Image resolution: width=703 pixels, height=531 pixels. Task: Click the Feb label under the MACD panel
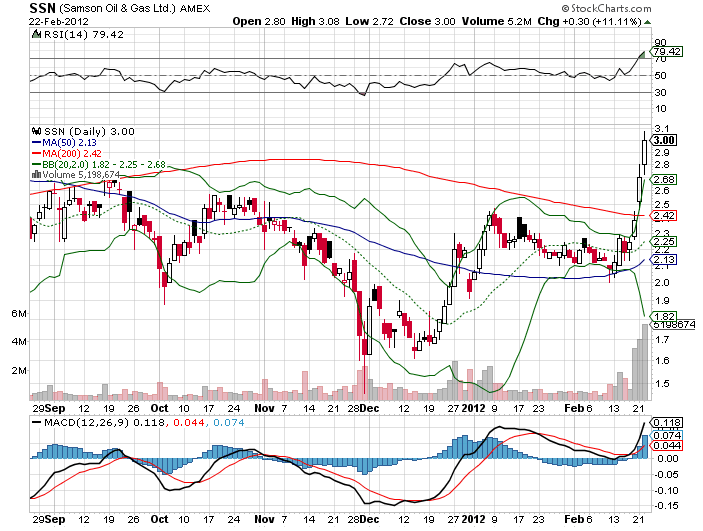click(x=574, y=519)
